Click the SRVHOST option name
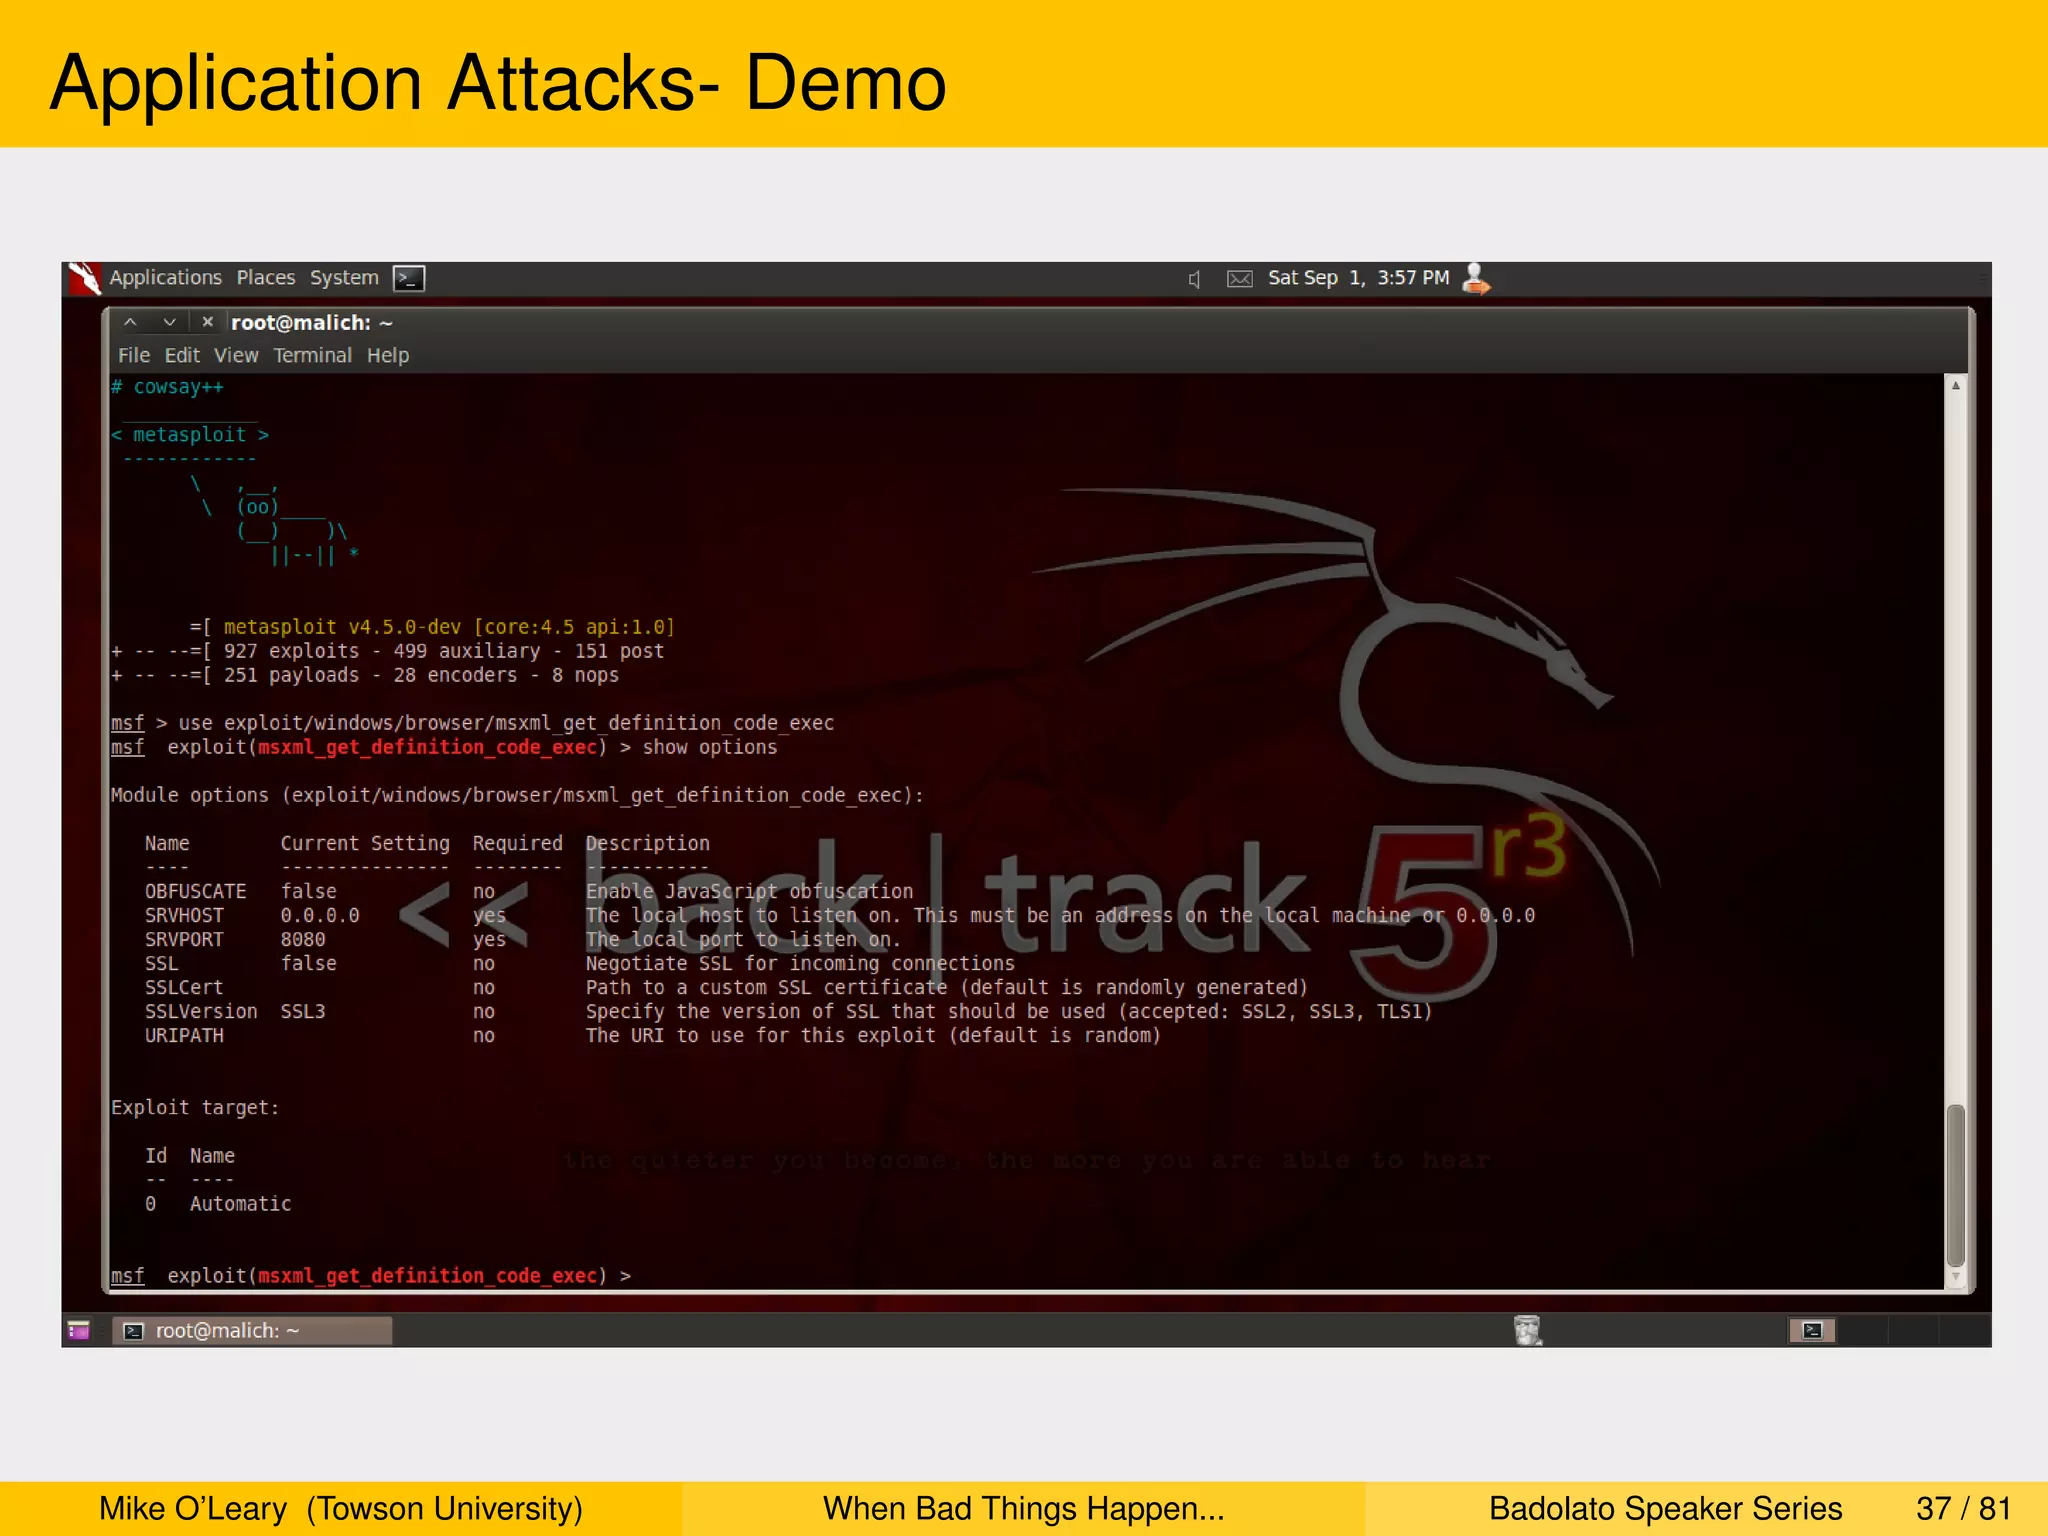The height and width of the screenshot is (1536, 2048). pyautogui.click(x=184, y=916)
